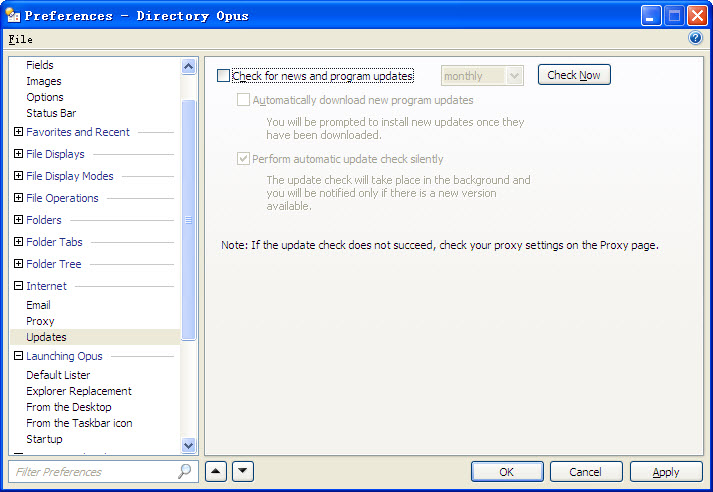Open the Default Lister page
This screenshot has width=713, height=492.
click(58, 375)
